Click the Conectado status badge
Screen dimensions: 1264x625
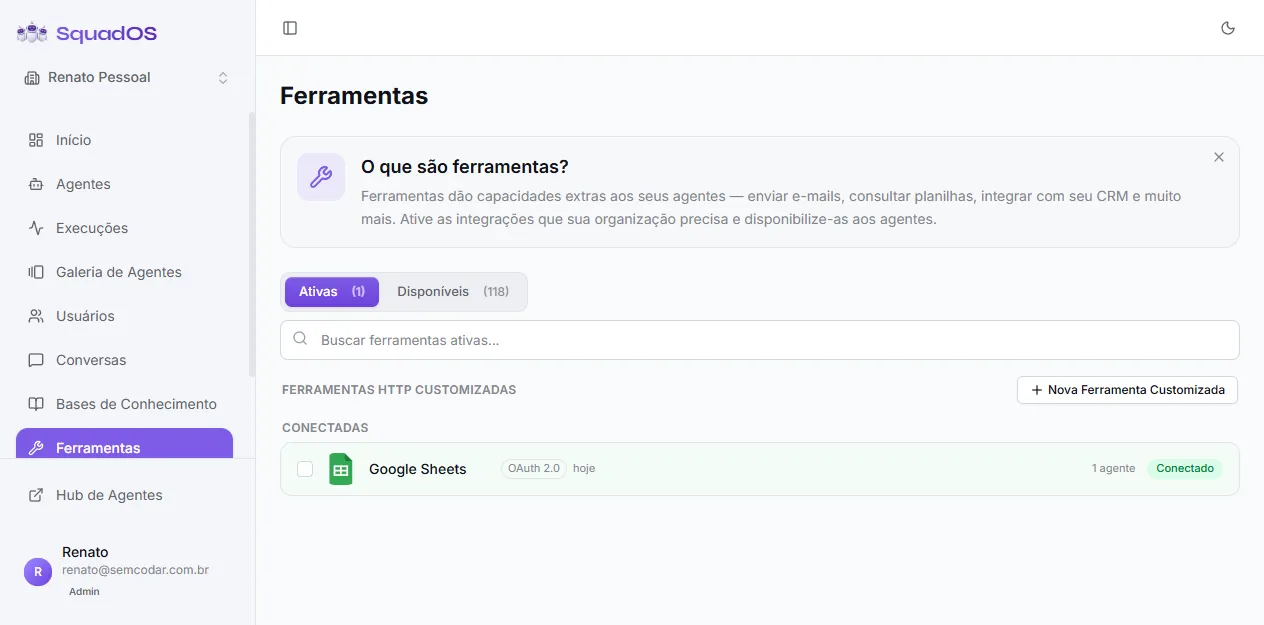(1185, 468)
